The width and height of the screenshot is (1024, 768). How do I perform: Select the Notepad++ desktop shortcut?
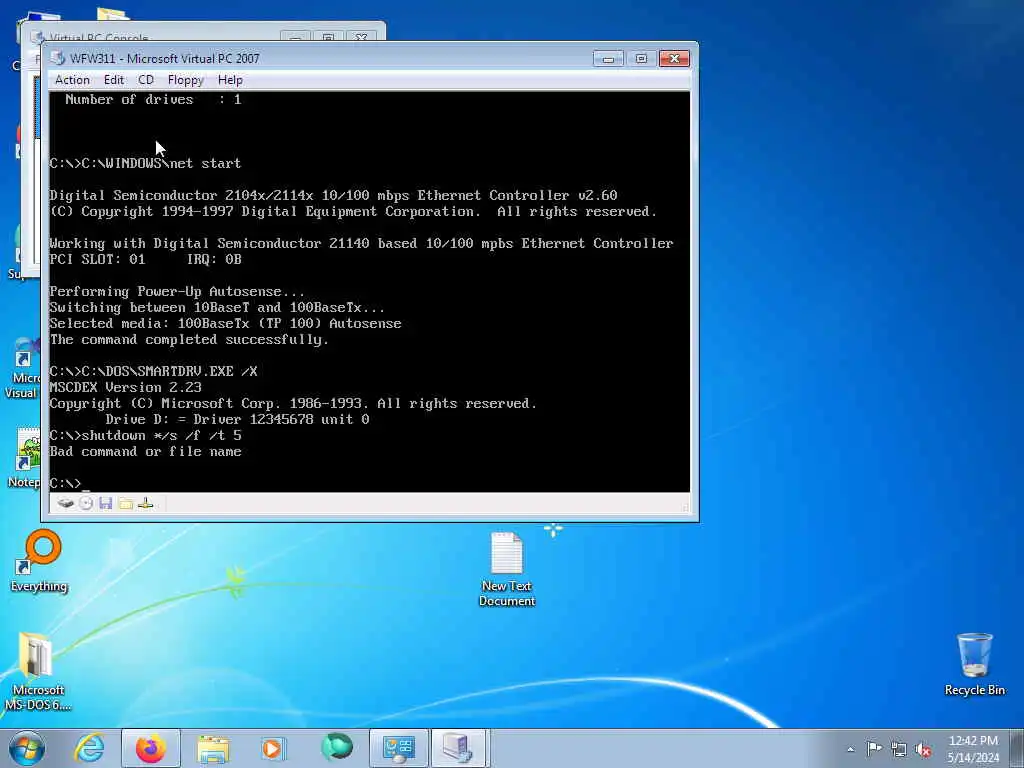(26, 457)
